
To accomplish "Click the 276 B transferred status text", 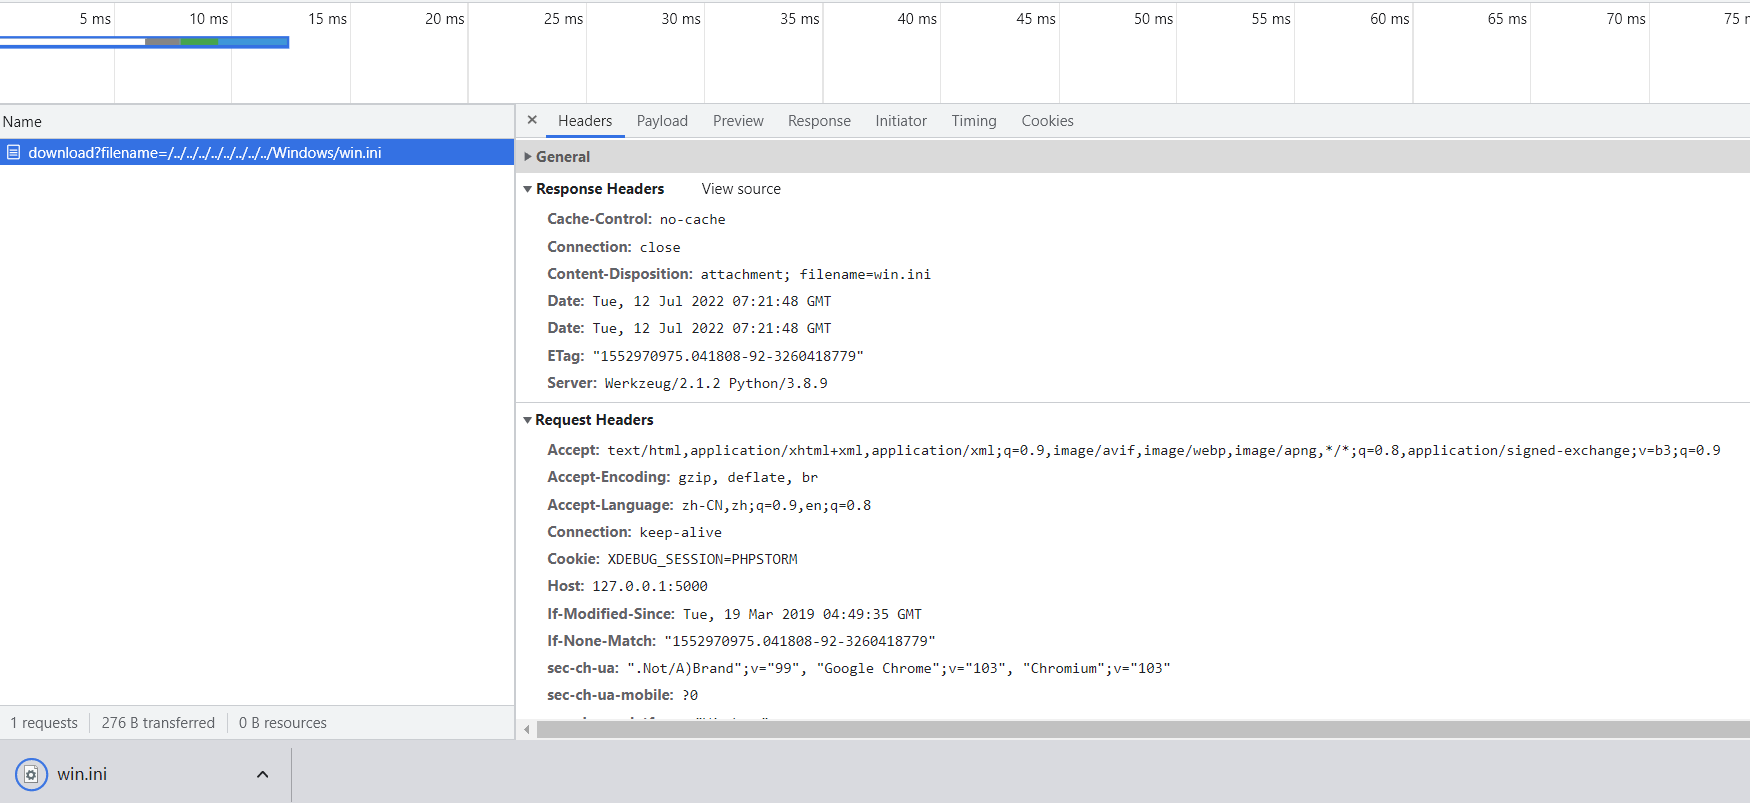I will [158, 723].
